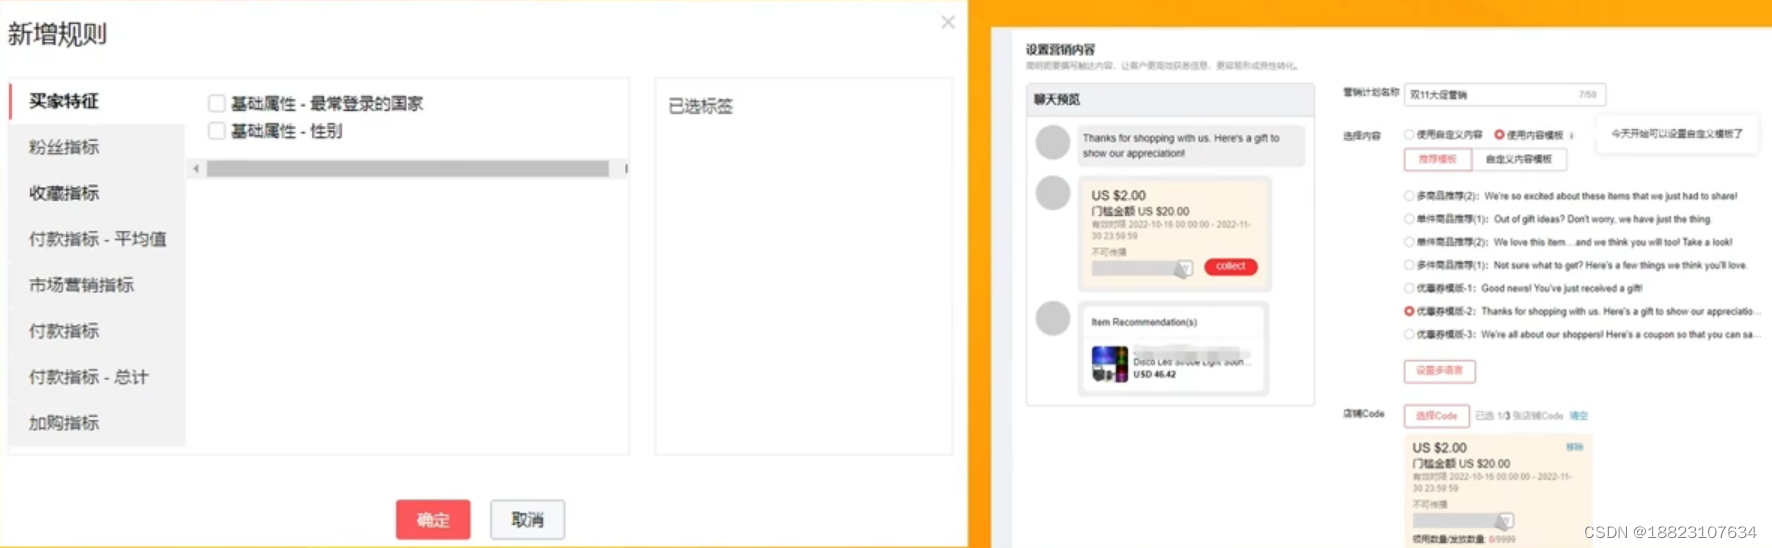Open 付款指标 - 平均值 category
The width and height of the screenshot is (1772, 548).
97,239
